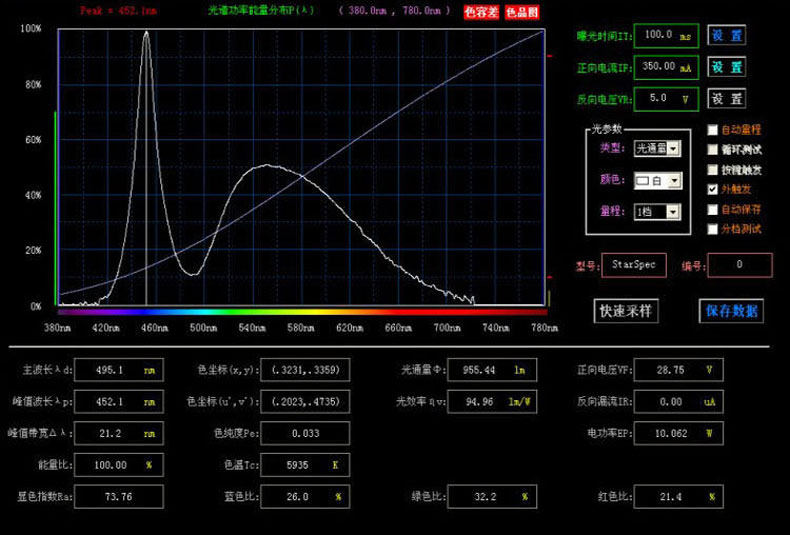Click 设置 button for exposure time IT
790x535 pixels.
[727, 35]
